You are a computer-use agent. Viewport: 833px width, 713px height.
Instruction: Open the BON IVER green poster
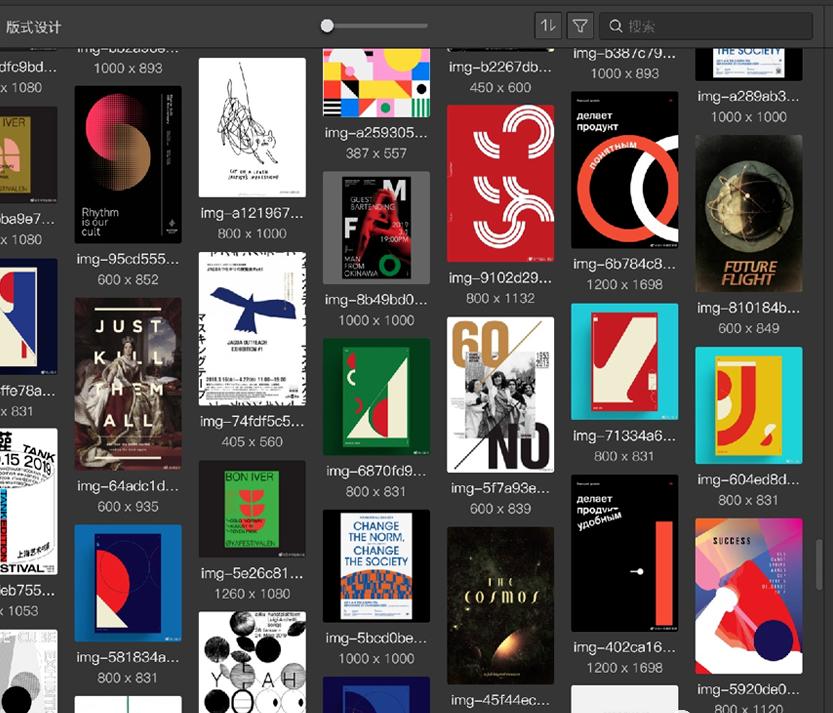(x=252, y=510)
